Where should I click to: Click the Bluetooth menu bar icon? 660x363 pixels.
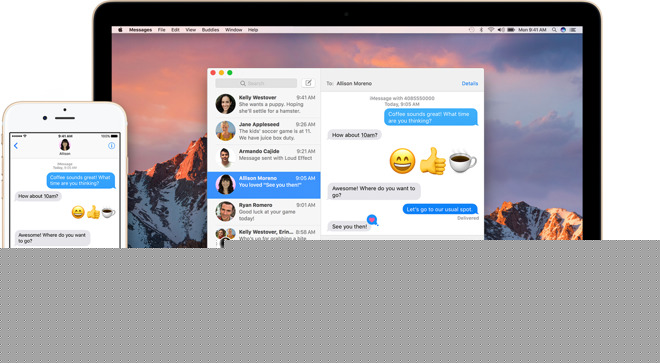coord(481,30)
